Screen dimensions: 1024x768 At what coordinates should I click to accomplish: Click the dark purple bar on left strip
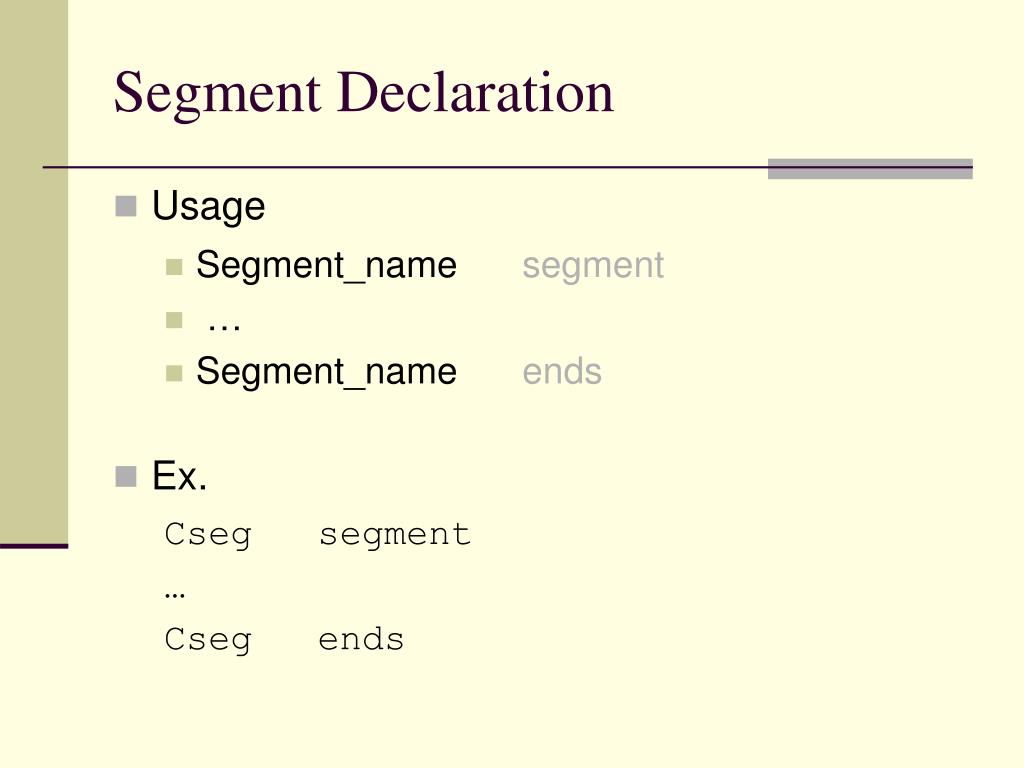click(x=34, y=546)
